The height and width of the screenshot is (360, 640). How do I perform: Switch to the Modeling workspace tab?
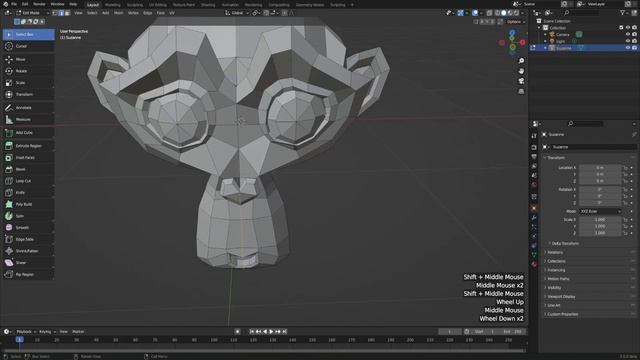(113, 5)
